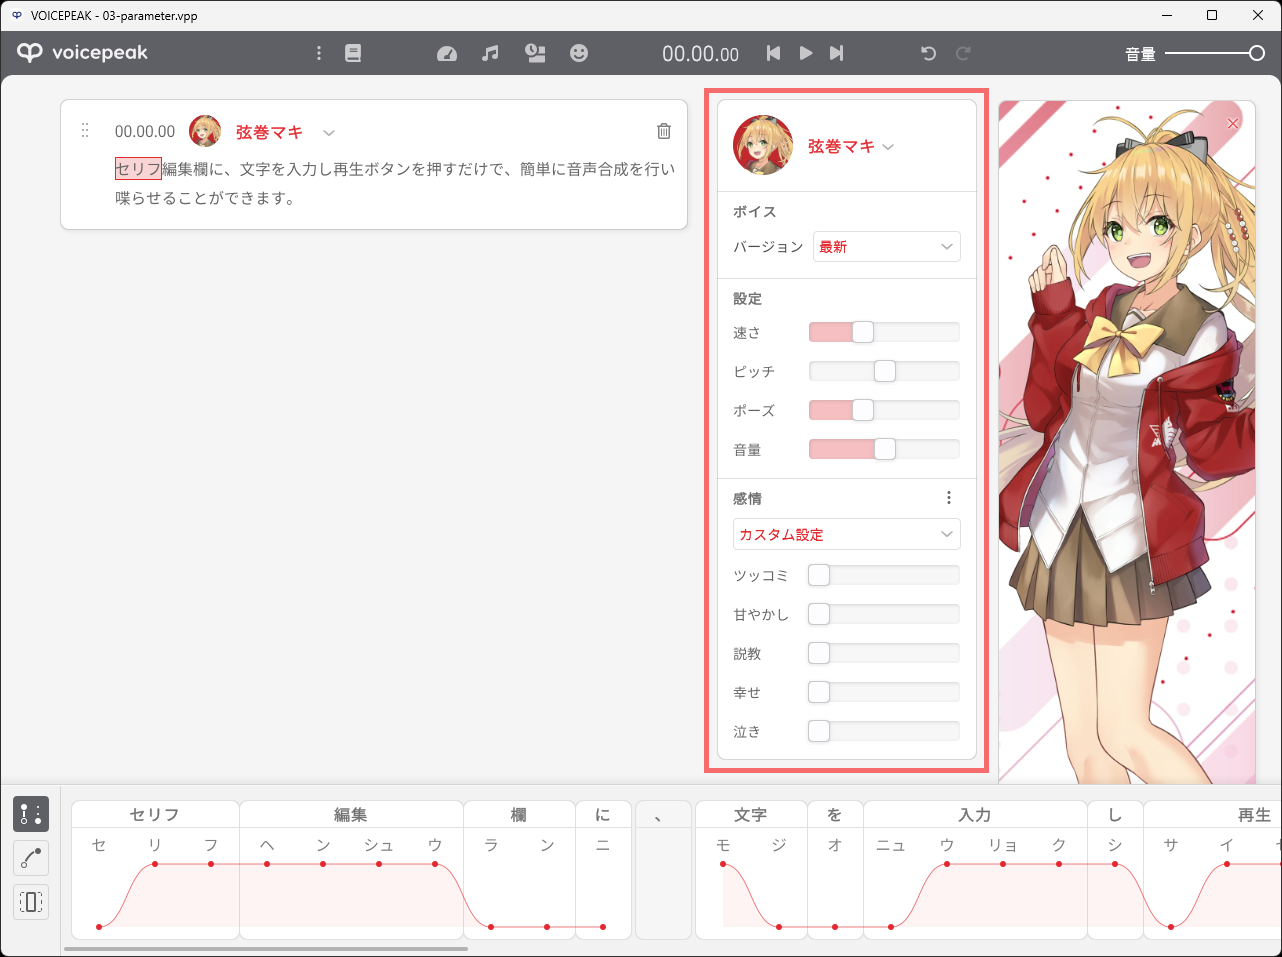Click the に particle segment header
The width and height of the screenshot is (1282, 957).
603,814
